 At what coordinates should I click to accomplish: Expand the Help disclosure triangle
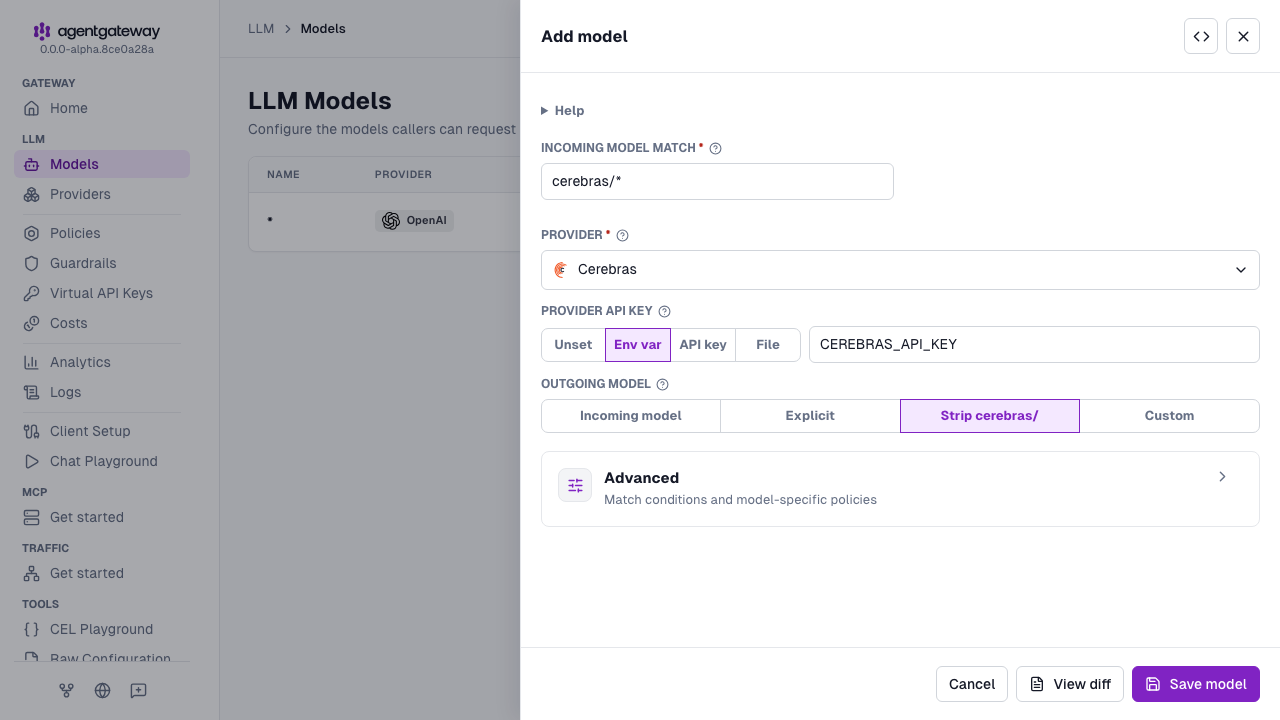click(x=545, y=111)
